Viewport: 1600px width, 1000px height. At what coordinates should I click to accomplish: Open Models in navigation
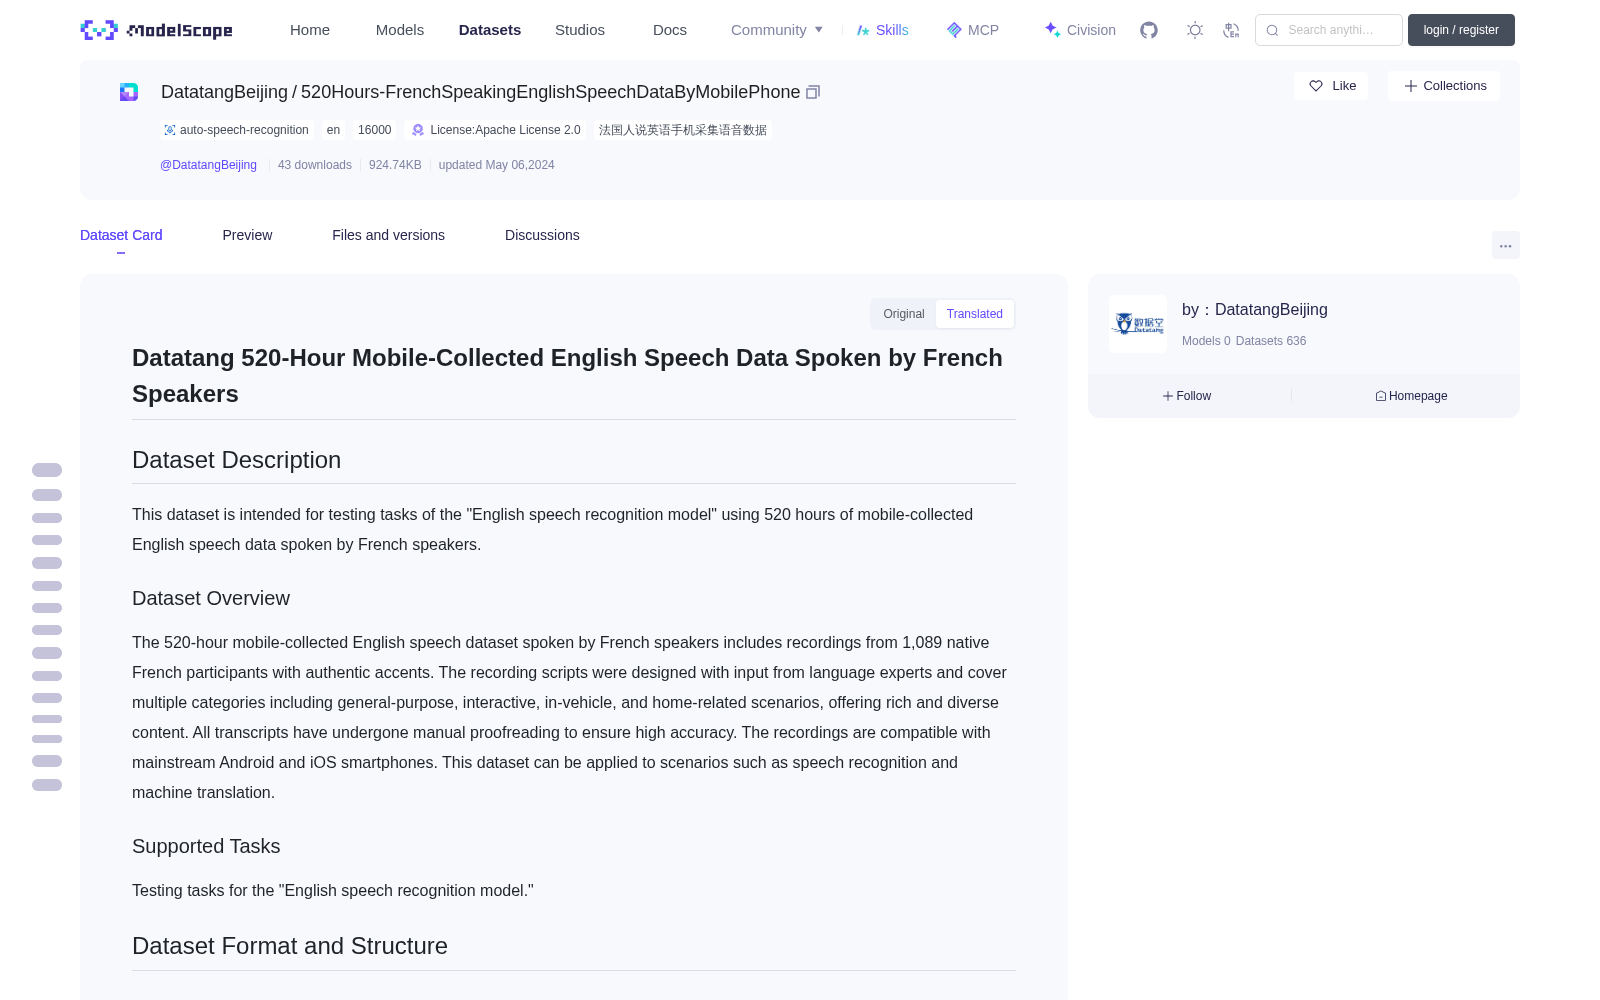coord(400,30)
